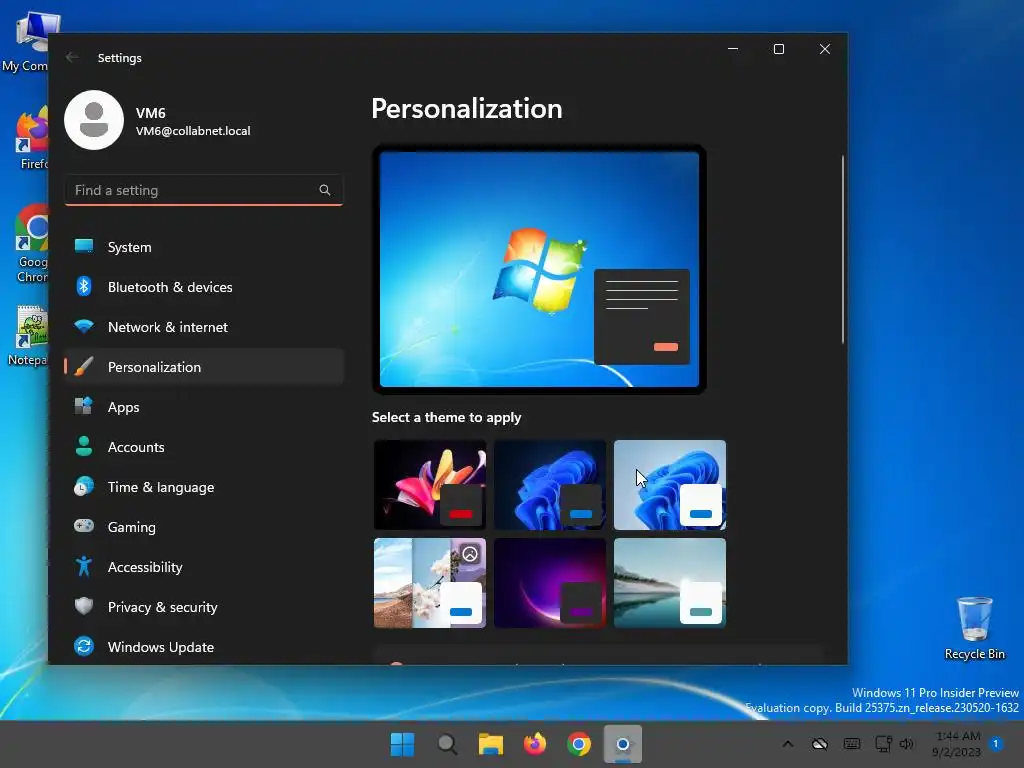The image size is (1024, 768).
Task: Click the Personalization paintbrush icon
Action: coord(84,366)
